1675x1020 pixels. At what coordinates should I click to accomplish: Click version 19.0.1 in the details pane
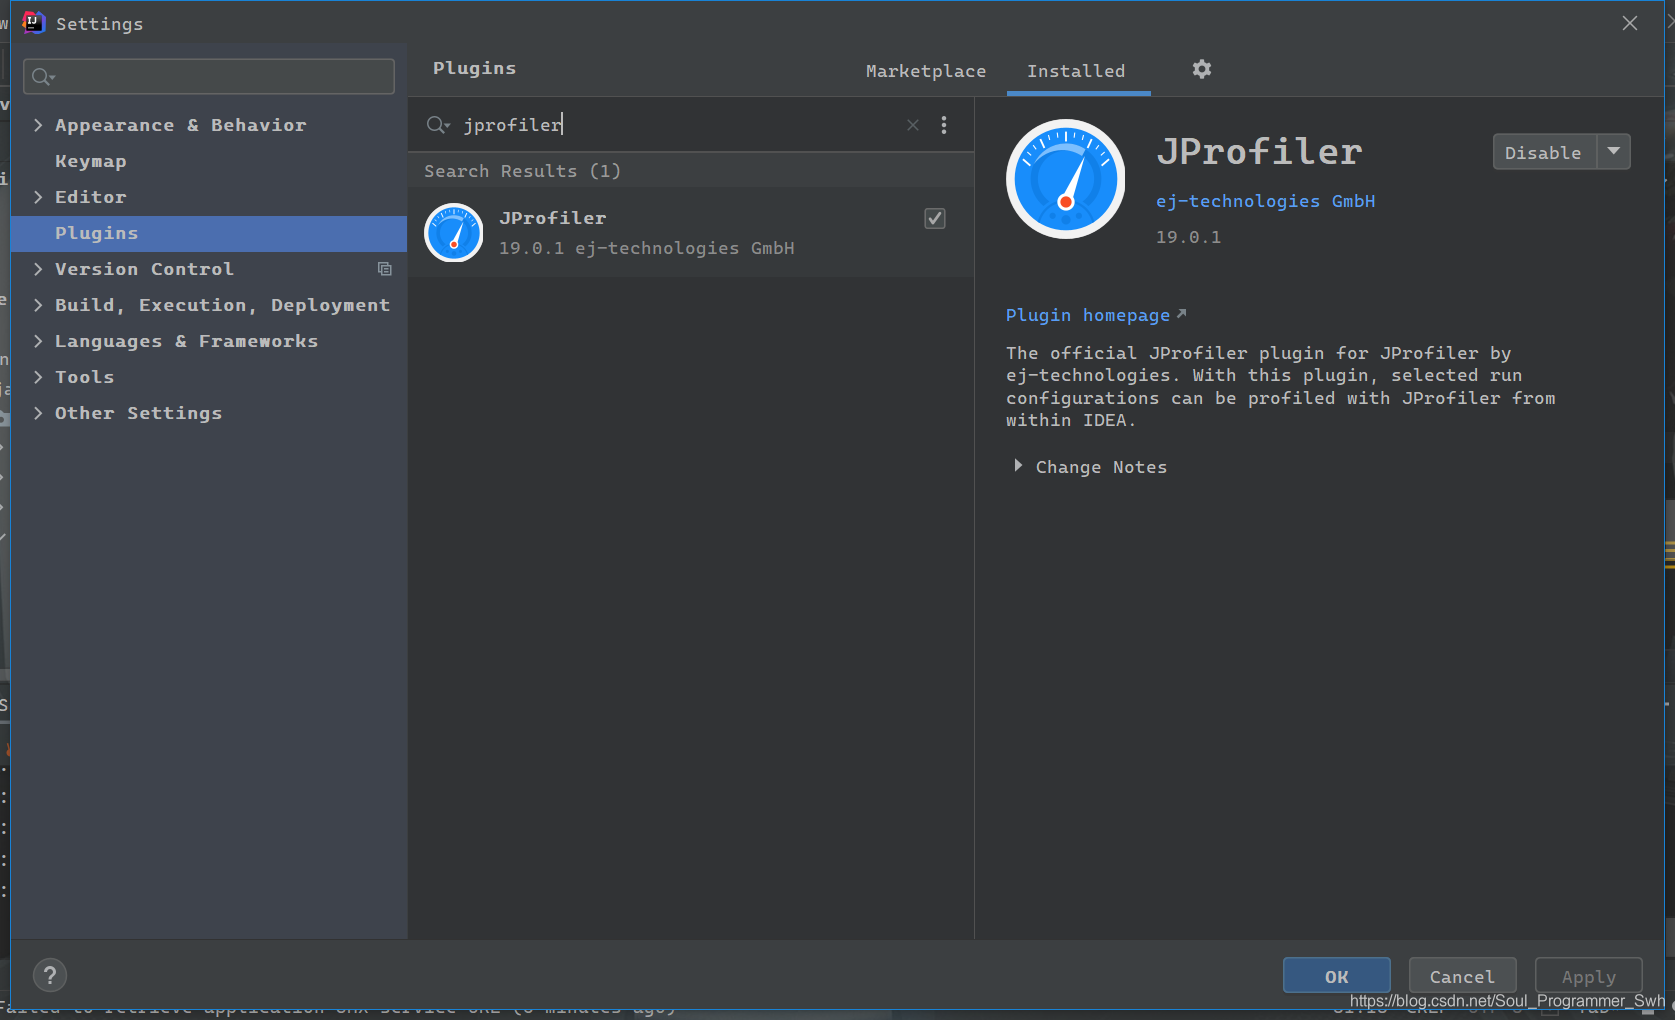click(1188, 237)
